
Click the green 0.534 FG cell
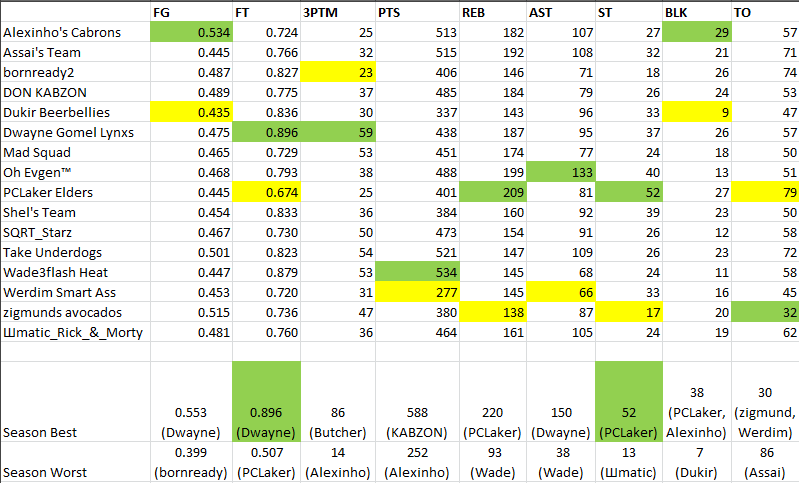coord(190,32)
